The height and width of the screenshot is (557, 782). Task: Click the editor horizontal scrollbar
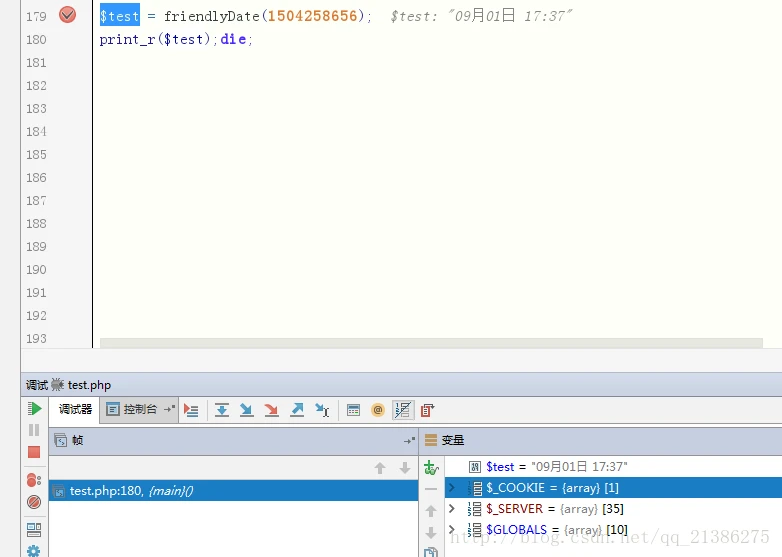coord(430,343)
